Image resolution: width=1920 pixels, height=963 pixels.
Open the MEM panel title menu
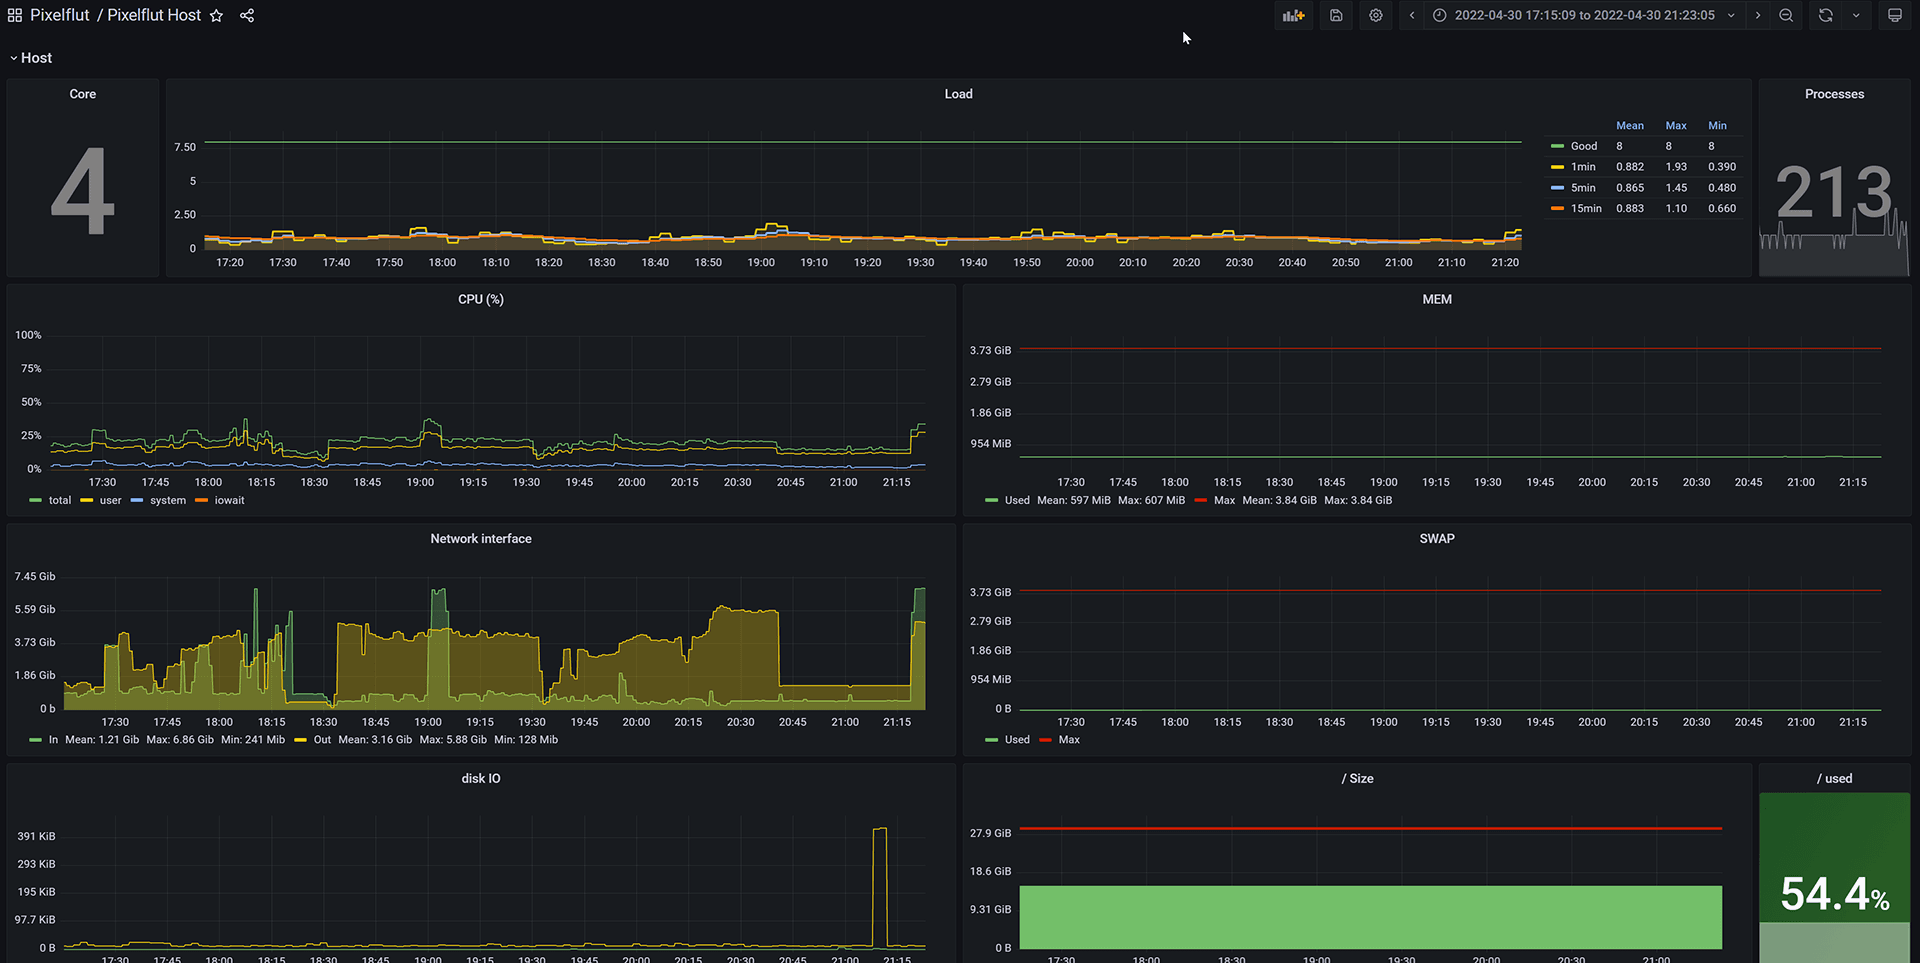point(1437,299)
